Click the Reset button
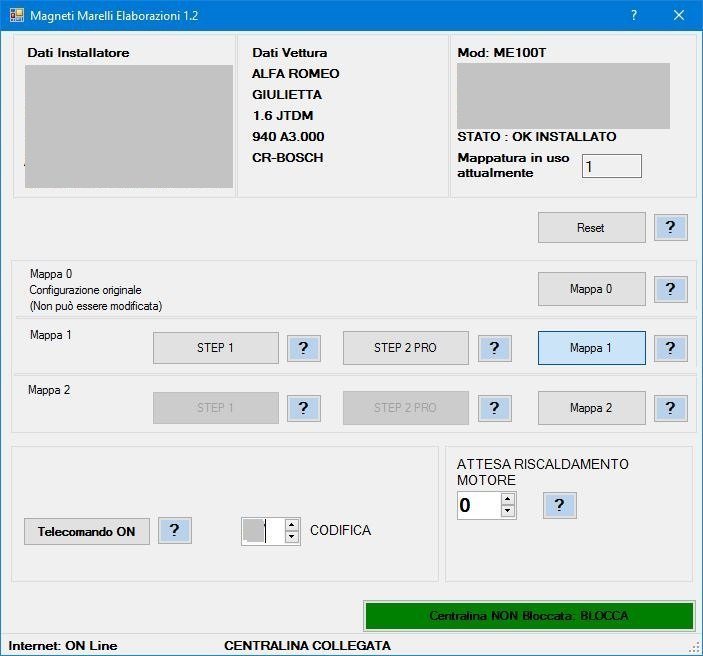 [591, 228]
